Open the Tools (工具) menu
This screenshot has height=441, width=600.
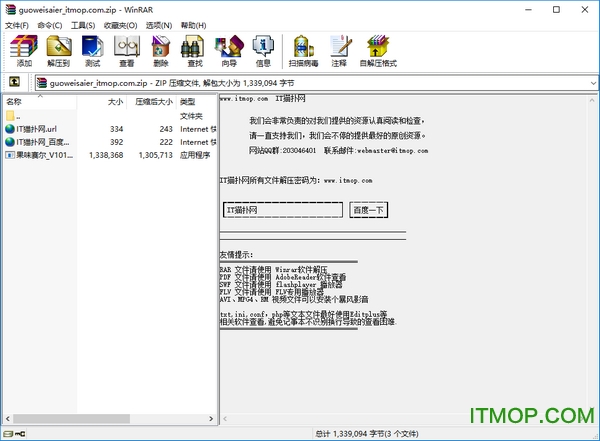[83, 25]
